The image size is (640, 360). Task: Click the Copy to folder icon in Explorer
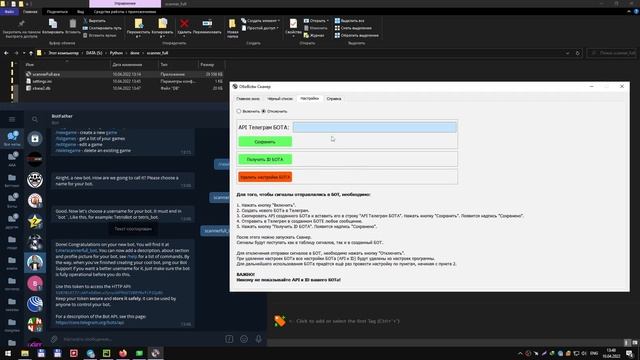coord(162,24)
